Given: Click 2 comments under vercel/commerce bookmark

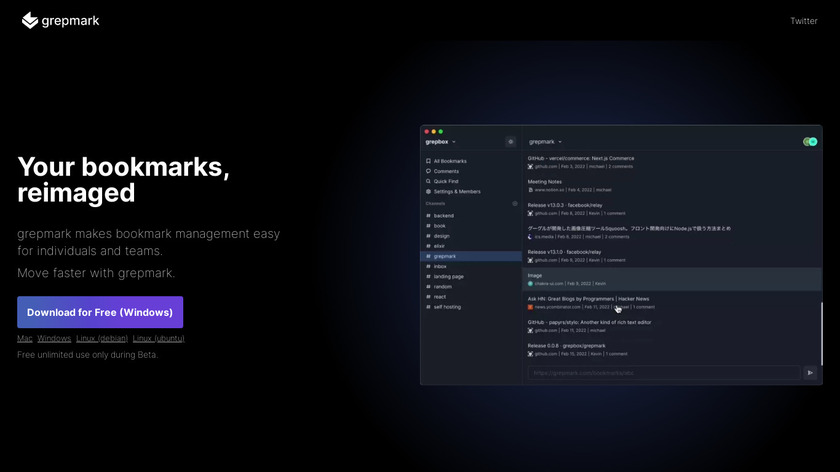Looking at the screenshot, I should [x=621, y=167].
